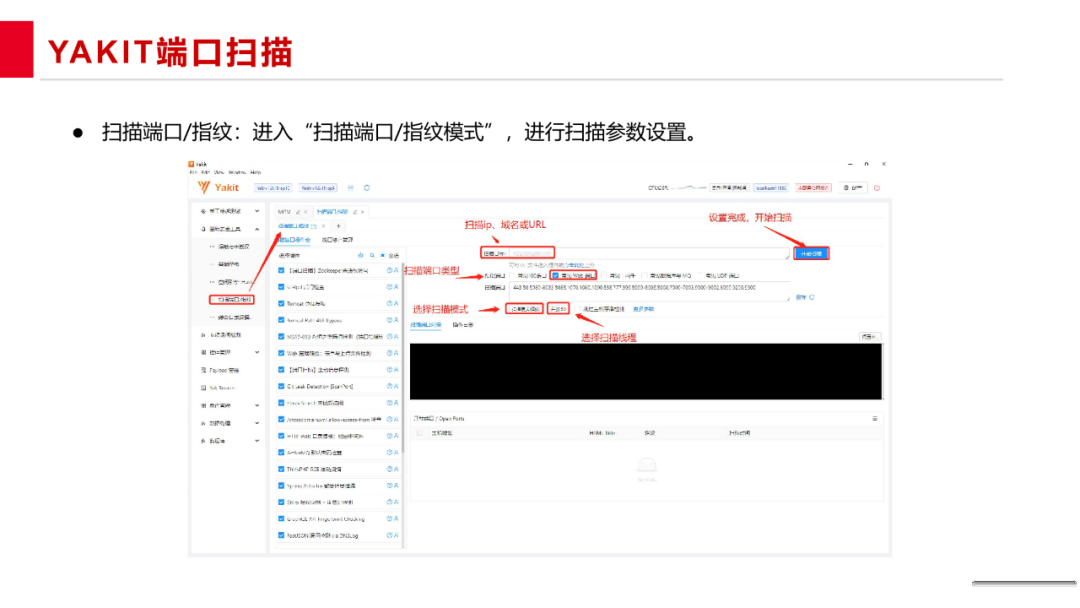The image size is (1080, 608).
Task: Toggle the MS17-010 plugin checkbox
Action: pyautogui.click(x=281, y=337)
